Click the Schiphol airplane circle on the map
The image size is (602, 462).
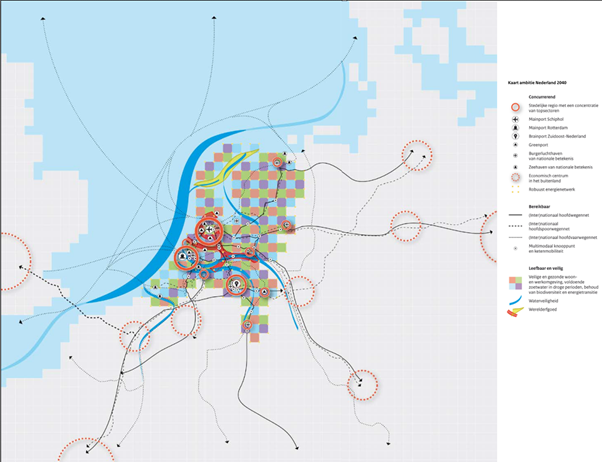click(x=209, y=230)
